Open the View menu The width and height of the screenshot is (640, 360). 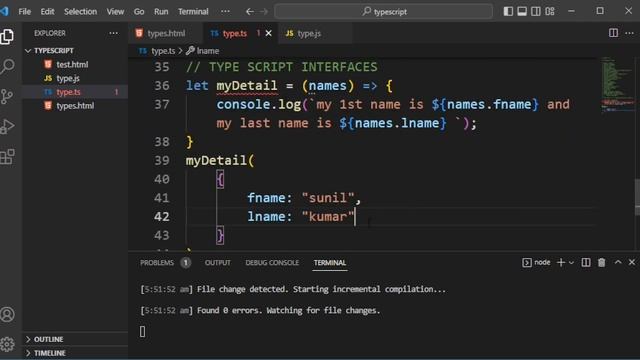[116, 11]
